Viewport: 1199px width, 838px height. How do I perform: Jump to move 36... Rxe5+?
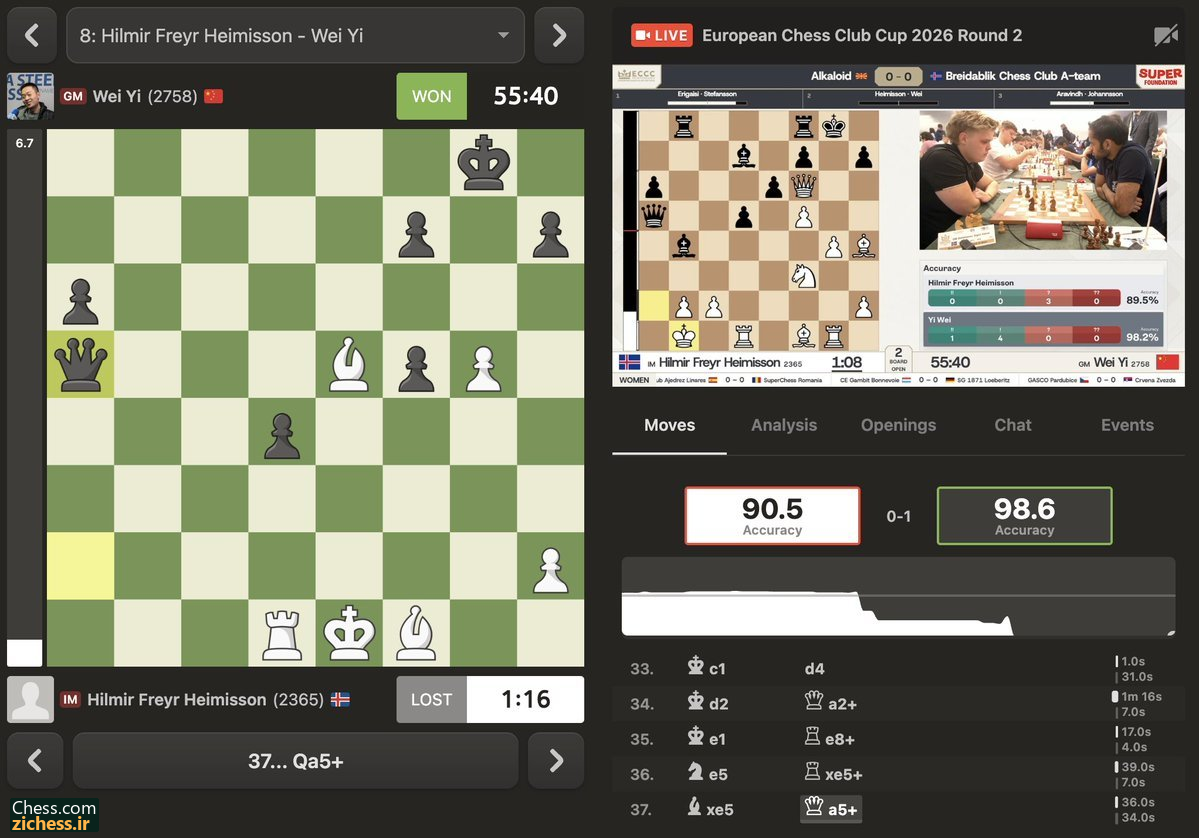[x=833, y=774]
